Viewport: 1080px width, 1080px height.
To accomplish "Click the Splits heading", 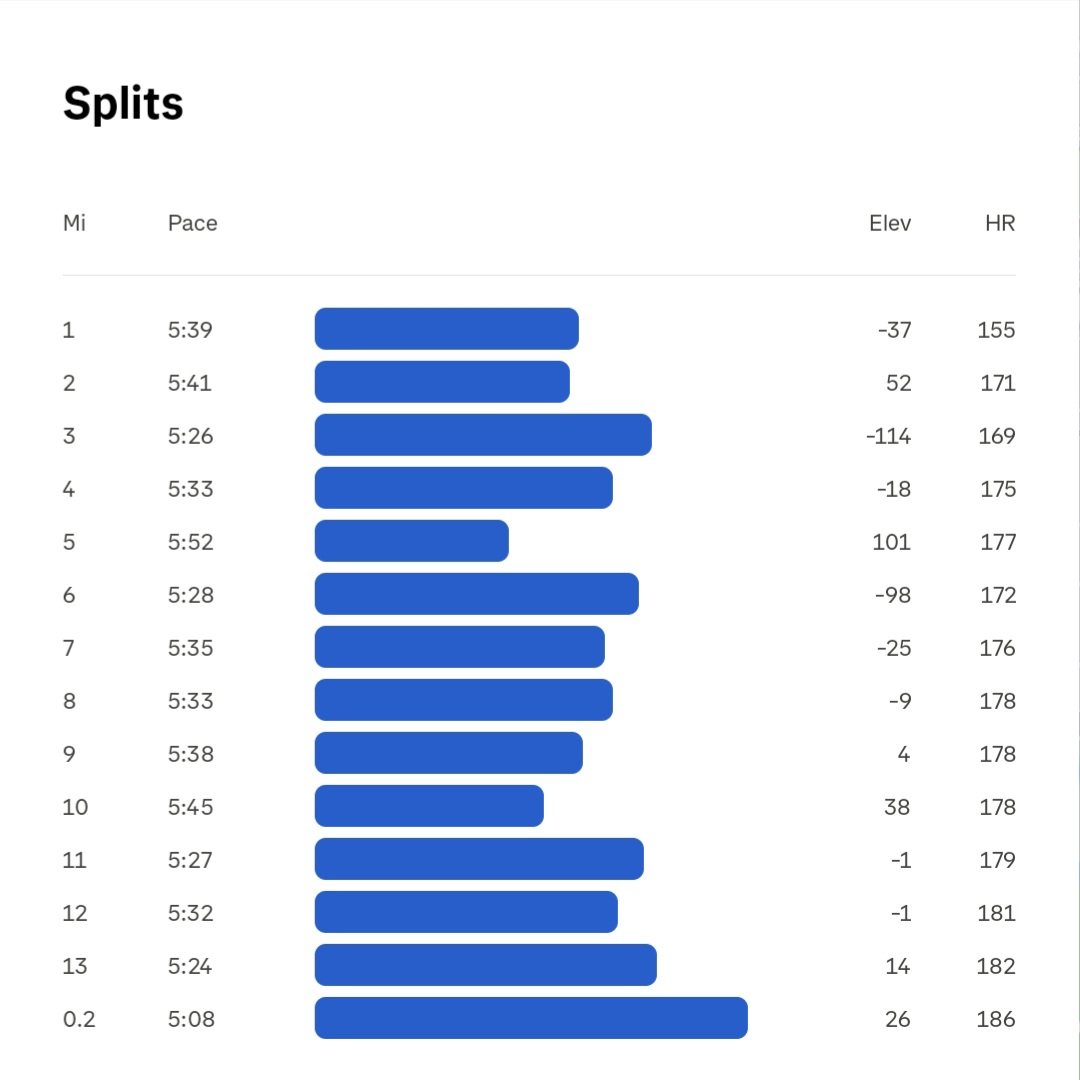I will coord(123,104).
